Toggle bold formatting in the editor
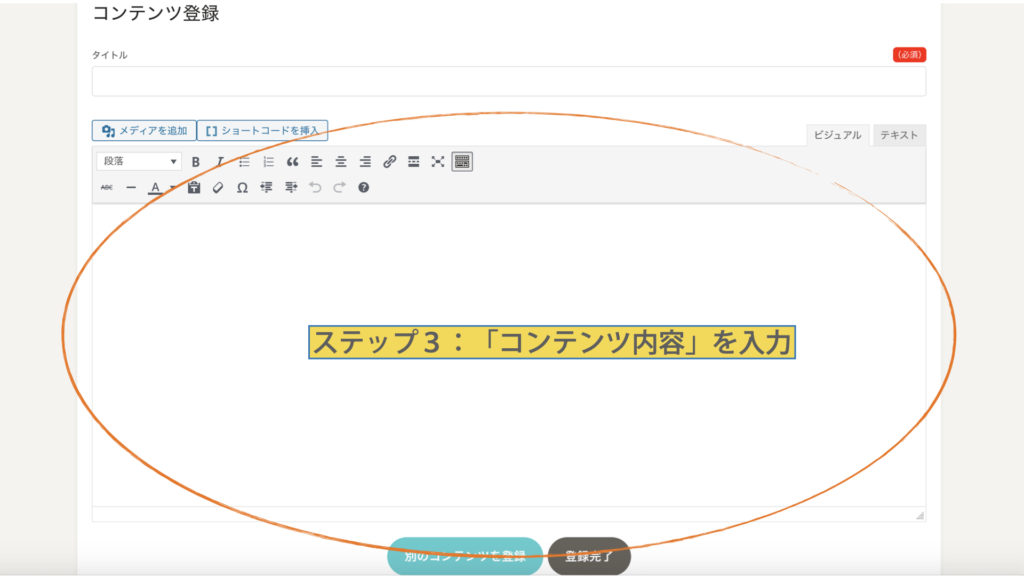 point(196,162)
